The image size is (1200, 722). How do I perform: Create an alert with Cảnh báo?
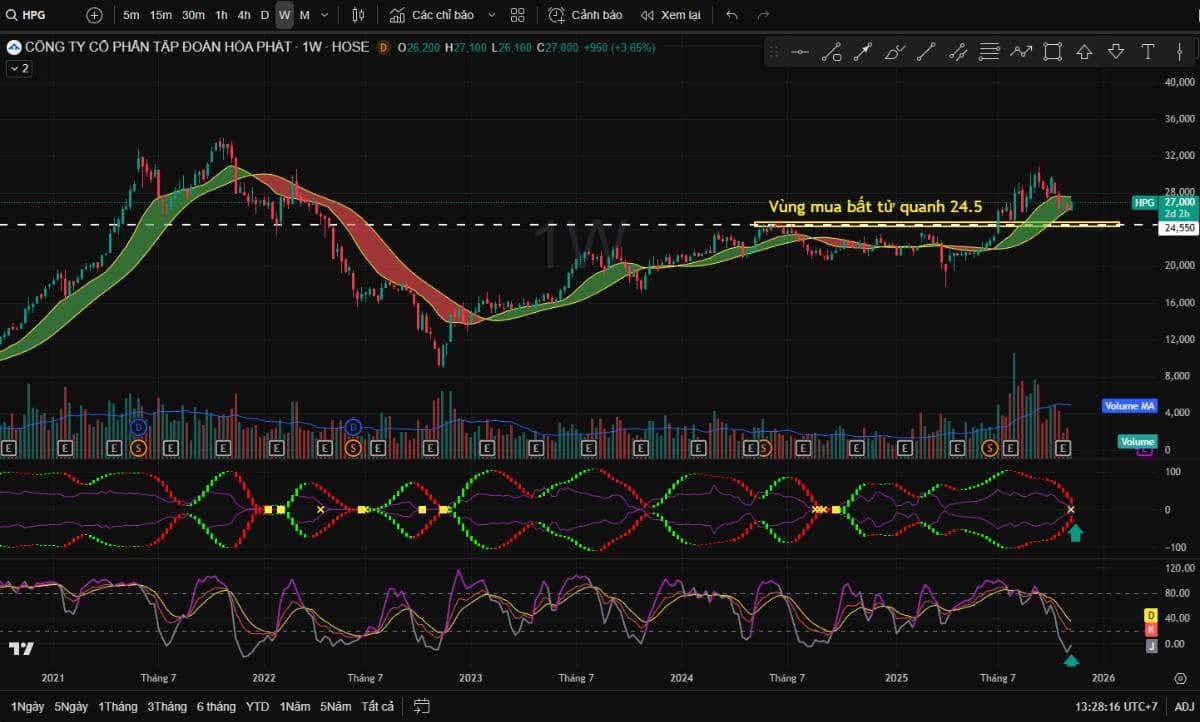coord(585,15)
